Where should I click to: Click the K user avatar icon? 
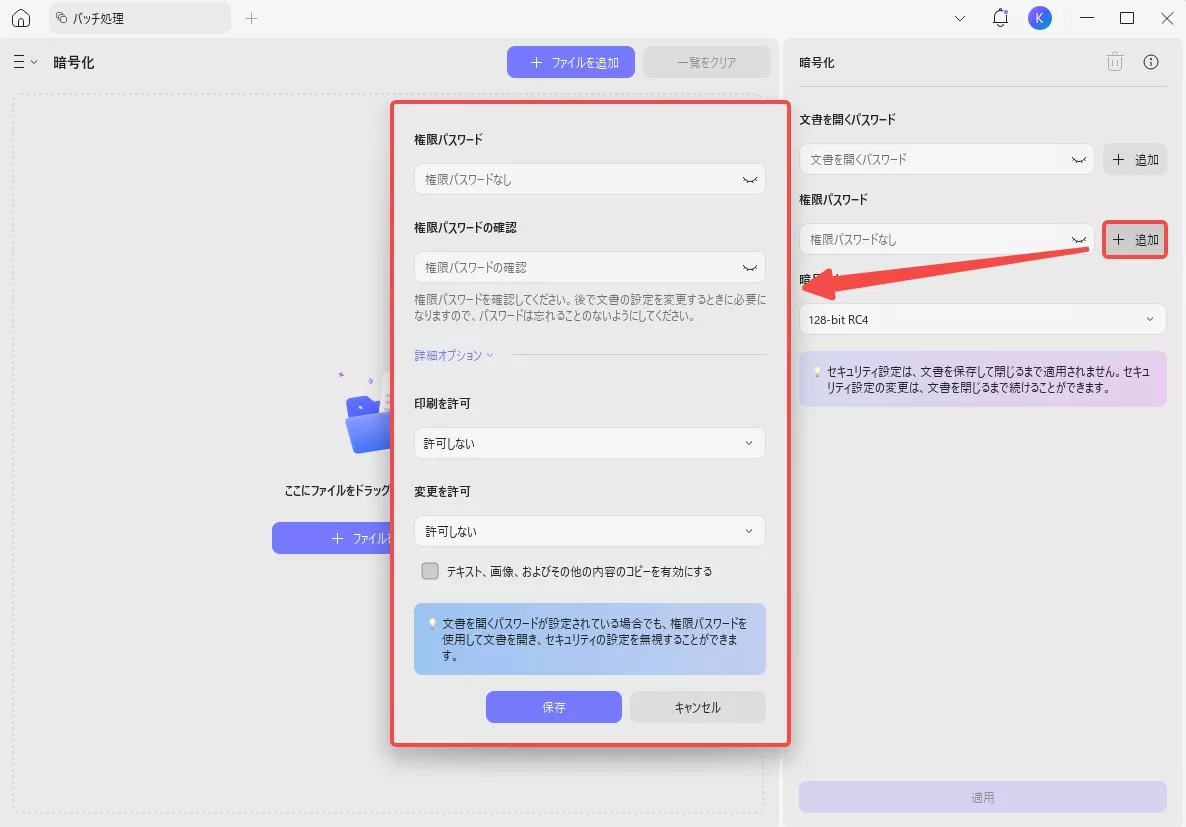click(x=1039, y=17)
